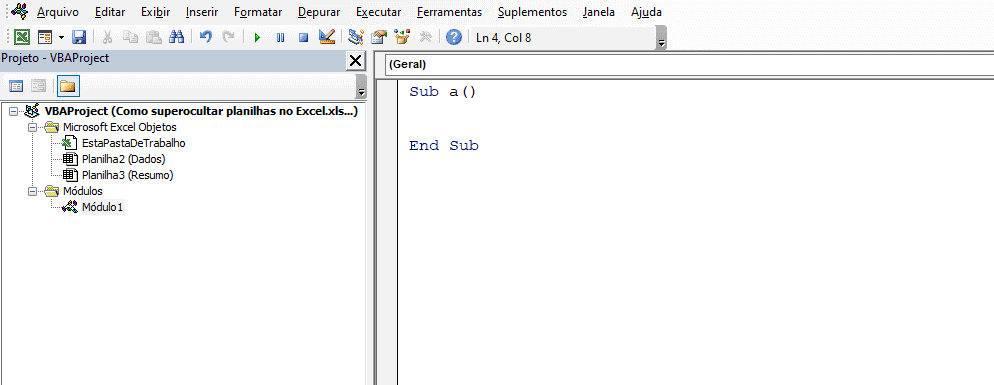This screenshot has height=385, width=994.
Task: Open the Editar menu
Action: point(110,12)
